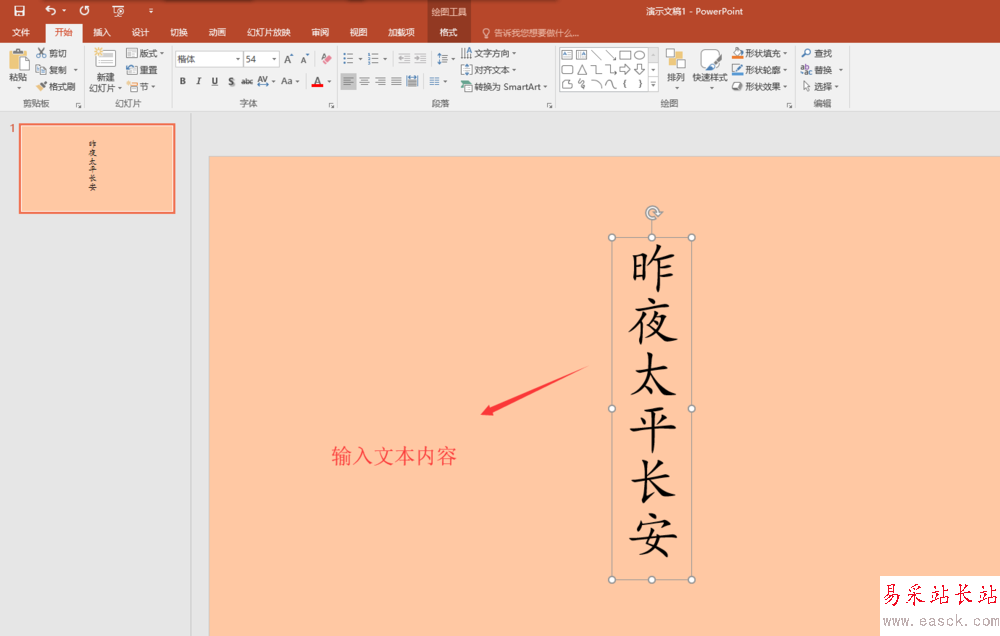
Task: Apply the red font color swatch
Action: [x=317, y=81]
